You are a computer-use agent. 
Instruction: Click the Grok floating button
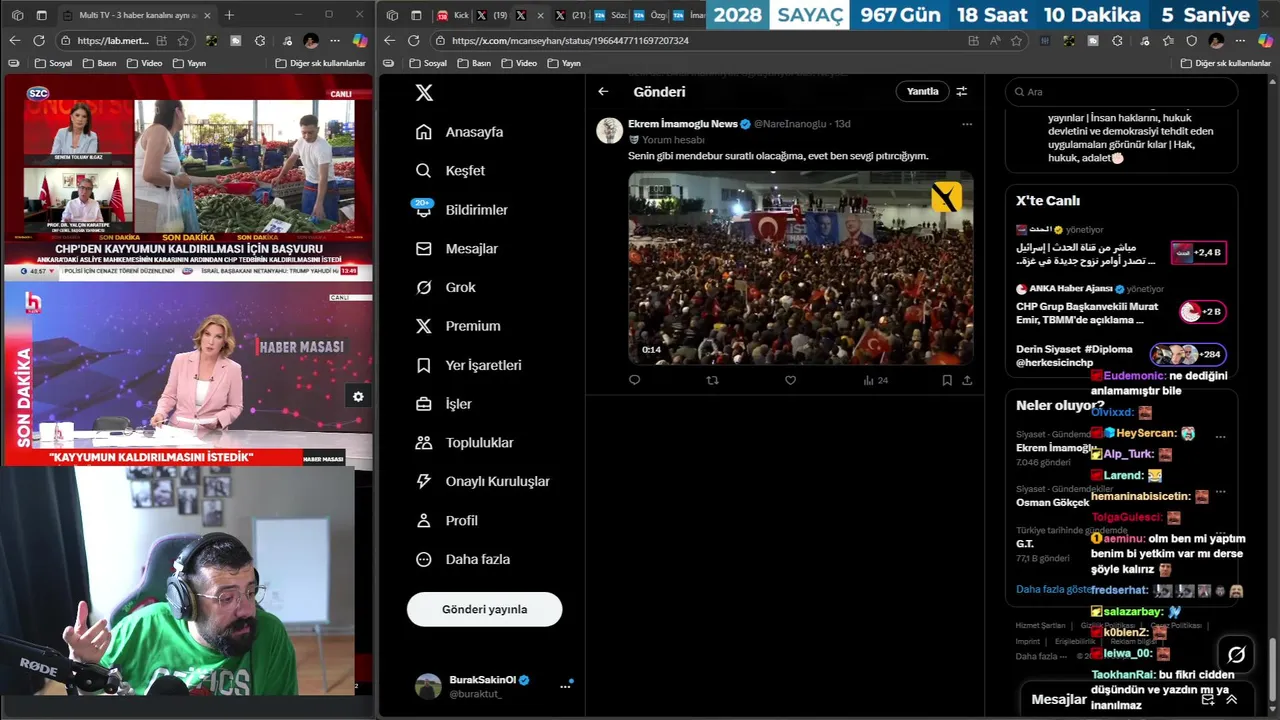[1236, 655]
